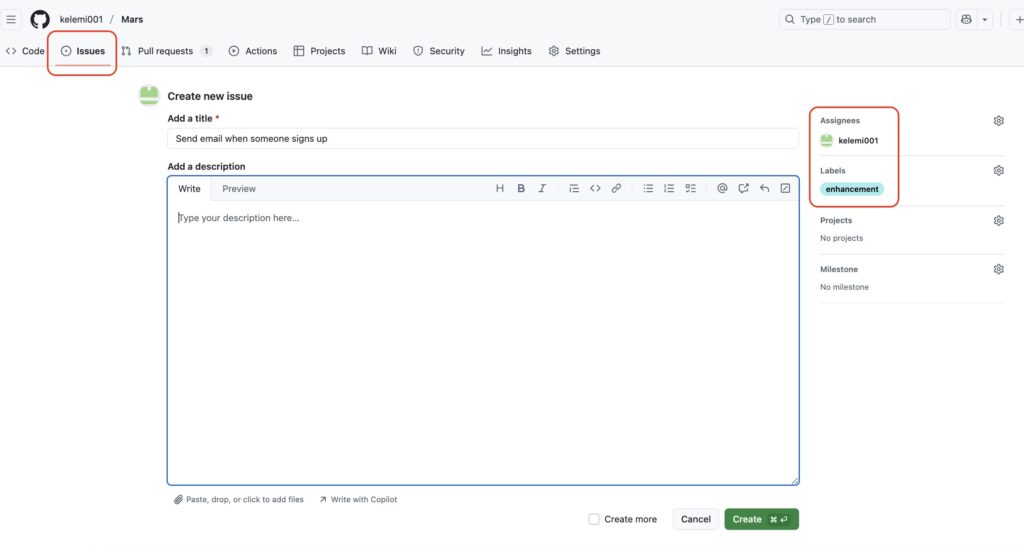Screen dimensions: 1024x545
Task: Insert a task list from toolbar
Action: (x=690, y=188)
